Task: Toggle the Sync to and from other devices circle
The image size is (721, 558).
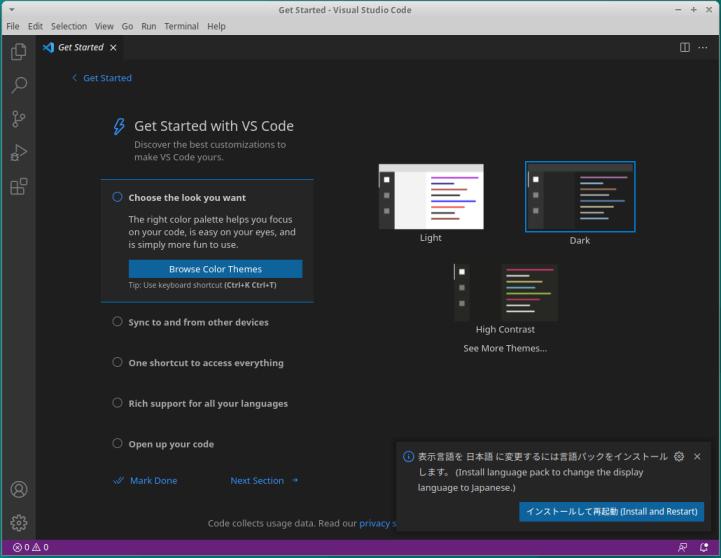Action: 117,322
